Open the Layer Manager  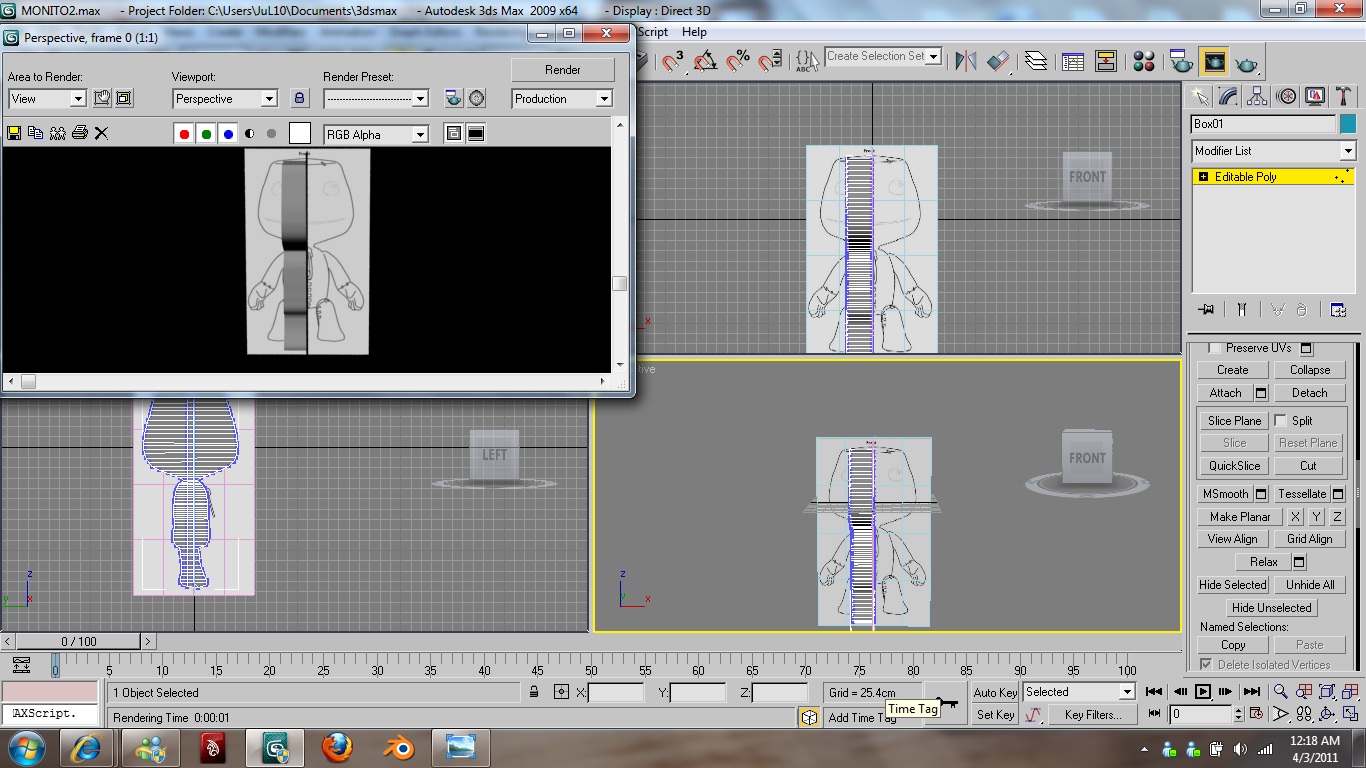click(x=1037, y=62)
